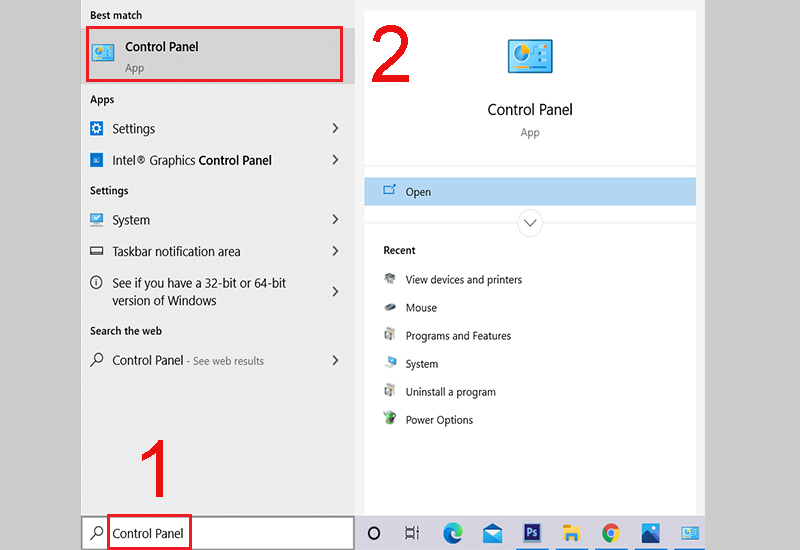
Task: Open Photos app from the taskbar
Action: coord(651,533)
